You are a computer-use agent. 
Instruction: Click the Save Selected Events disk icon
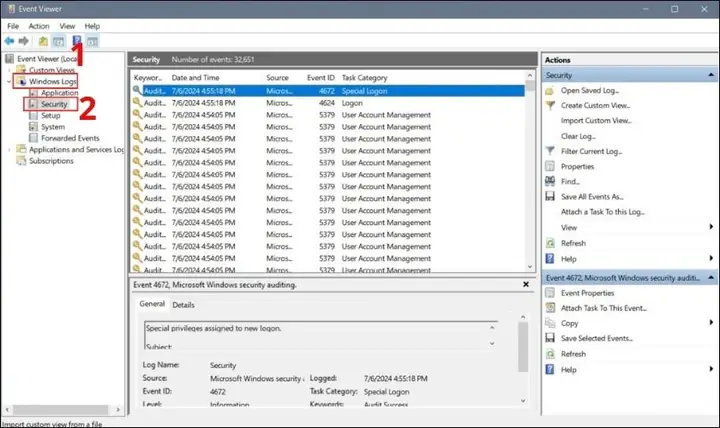[x=550, y=338]
